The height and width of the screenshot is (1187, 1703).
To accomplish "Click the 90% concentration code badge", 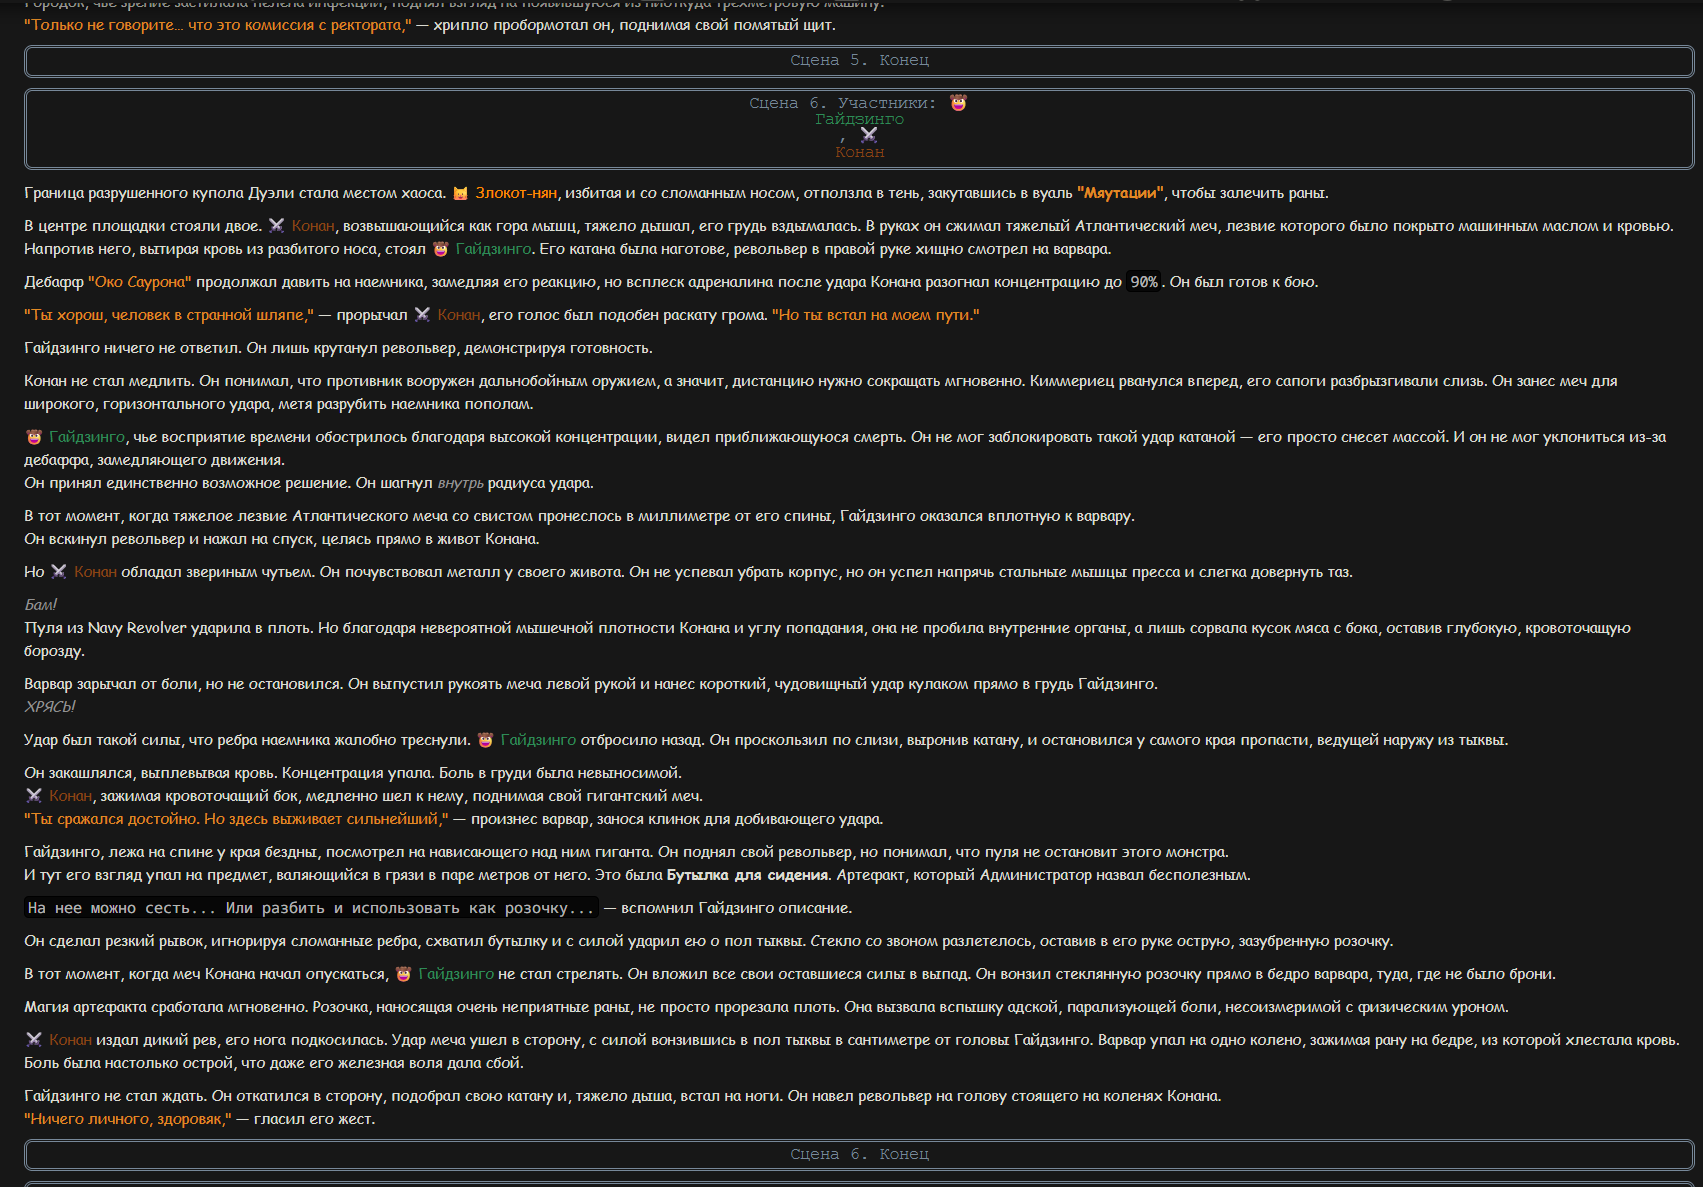I will (1144, 282).
